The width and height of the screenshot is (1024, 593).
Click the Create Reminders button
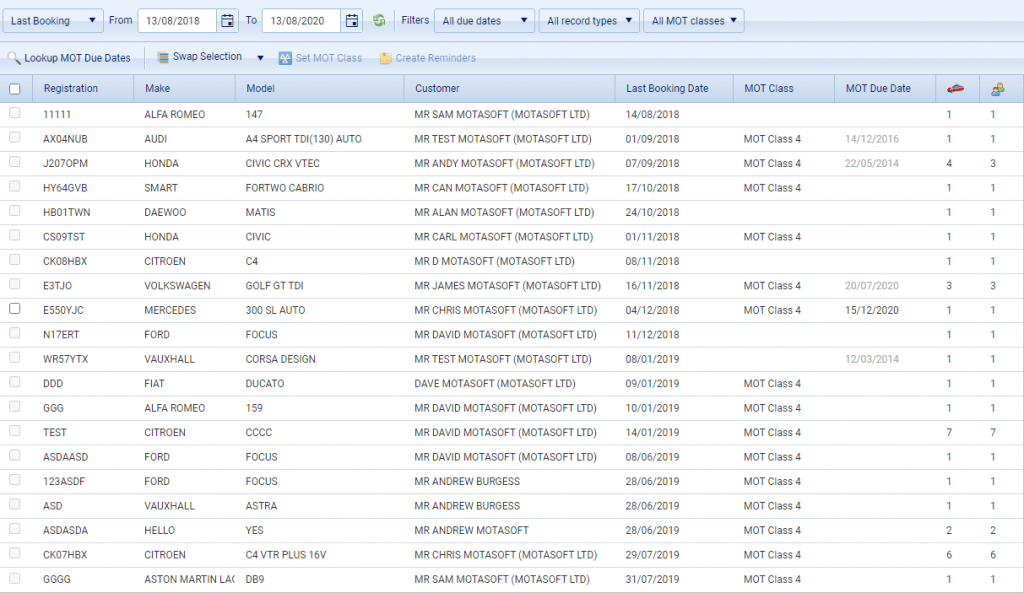428,58
